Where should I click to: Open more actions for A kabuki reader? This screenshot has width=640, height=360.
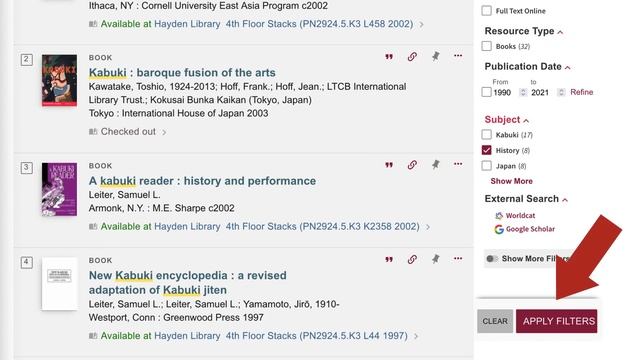(458, 164)
